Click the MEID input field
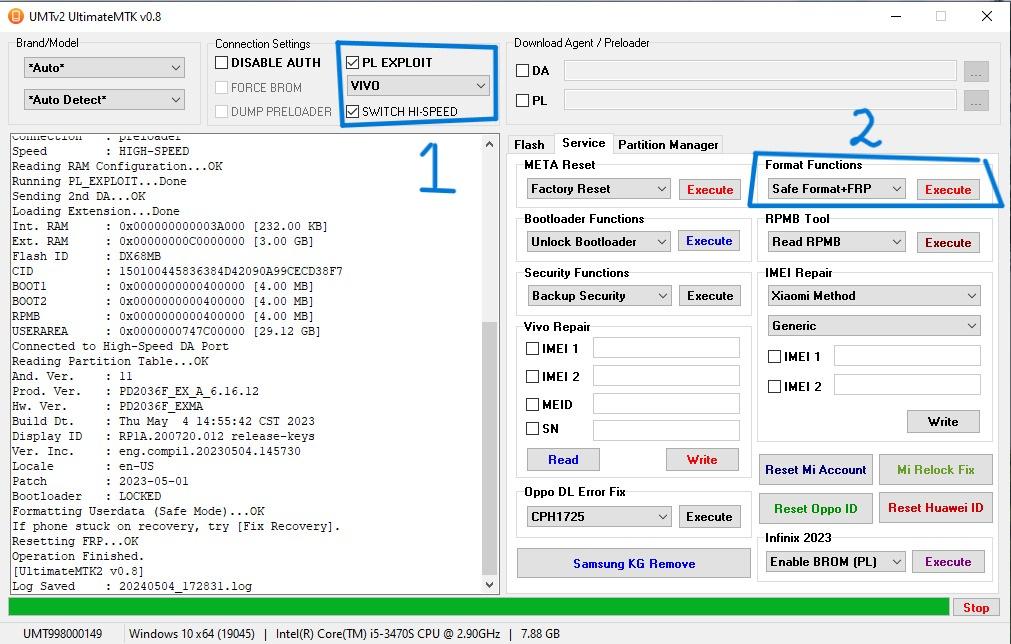1011x644 pixels. (x=666, y=404)
